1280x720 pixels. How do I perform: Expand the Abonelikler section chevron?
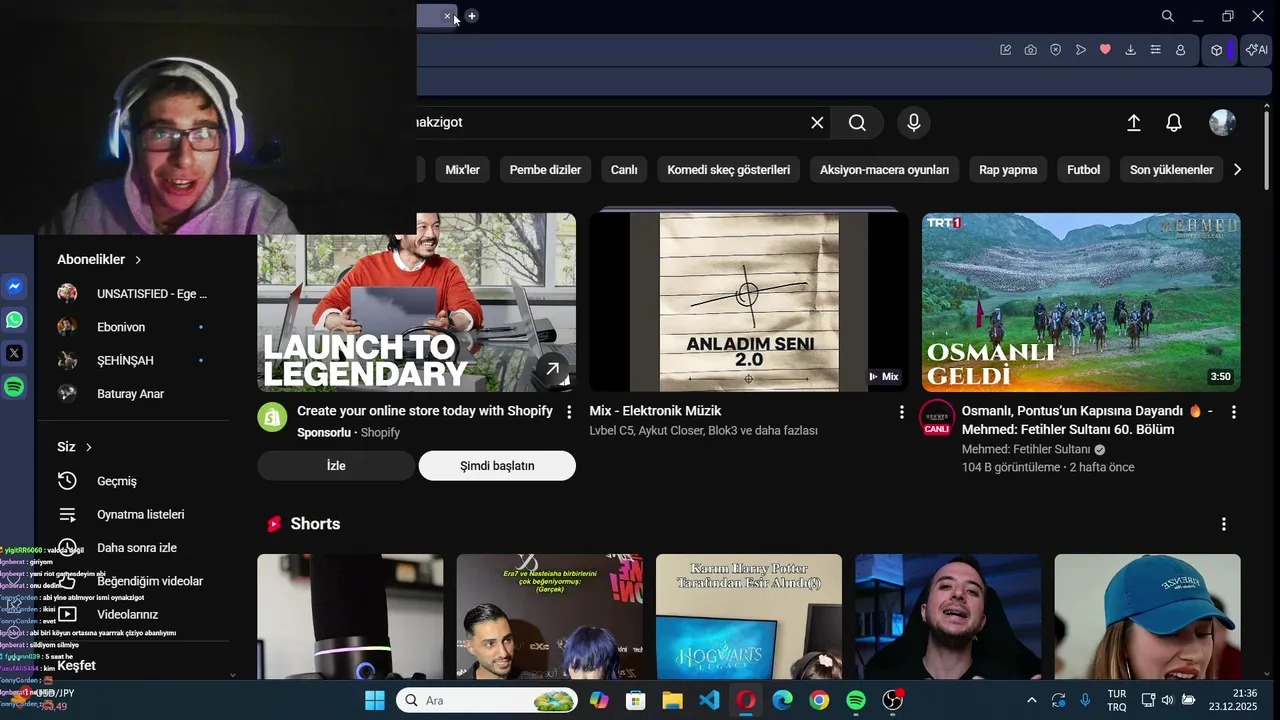[138, 260]
